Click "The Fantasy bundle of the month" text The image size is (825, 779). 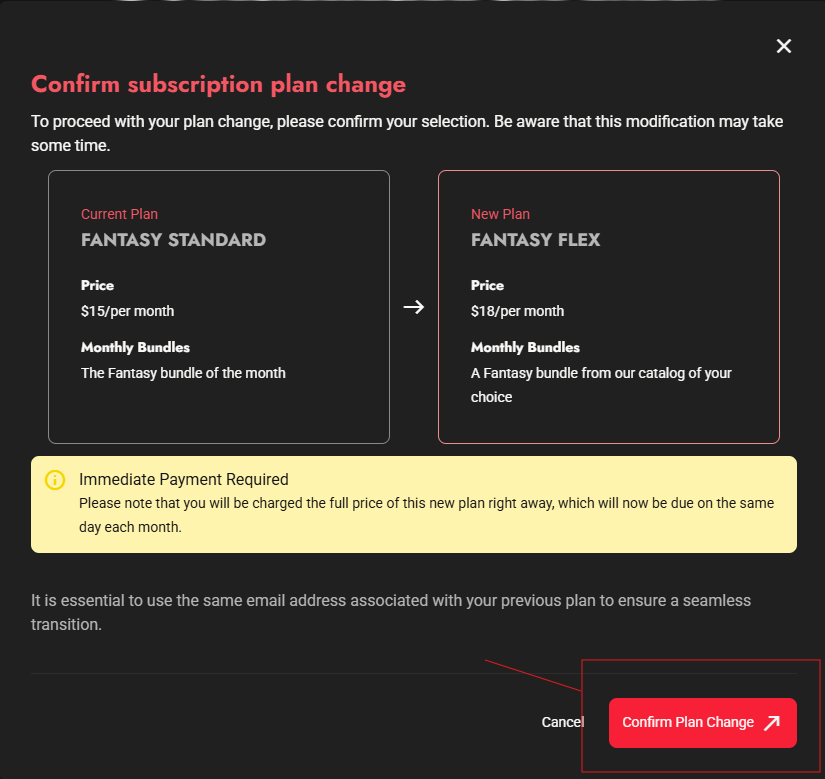click(183, 373)
